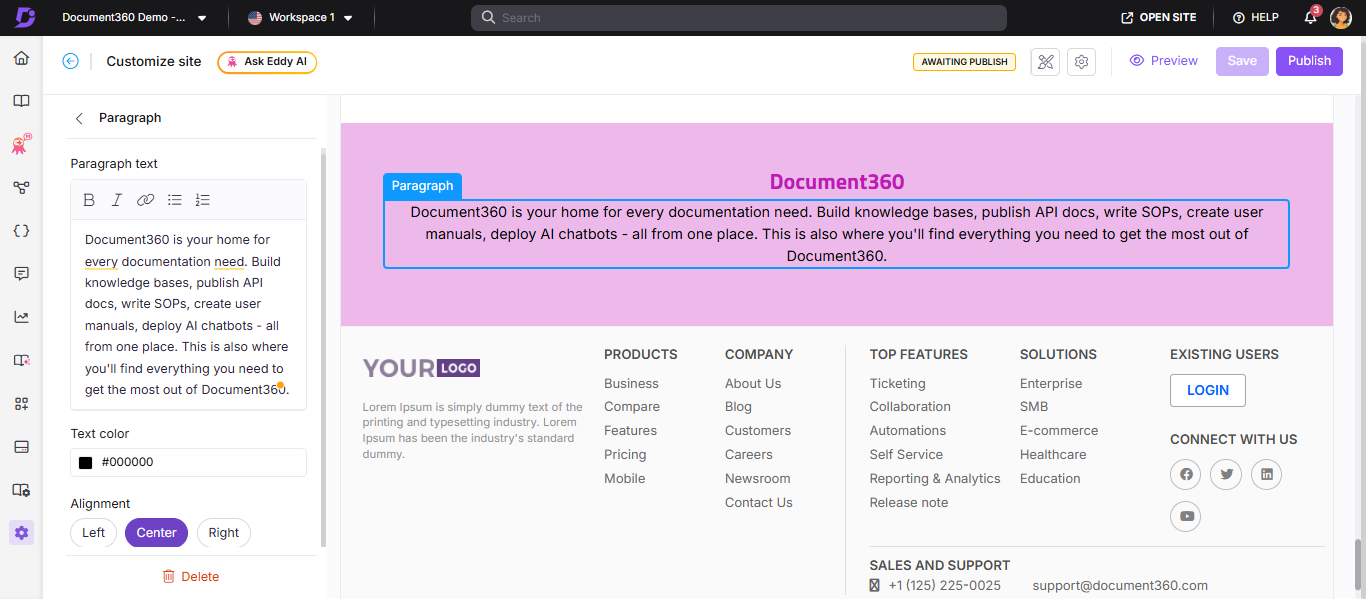Screen dimensions: 1366x599
Task: Open the design tools icon beside Awaiting Publish
Action: [1045, 62]
